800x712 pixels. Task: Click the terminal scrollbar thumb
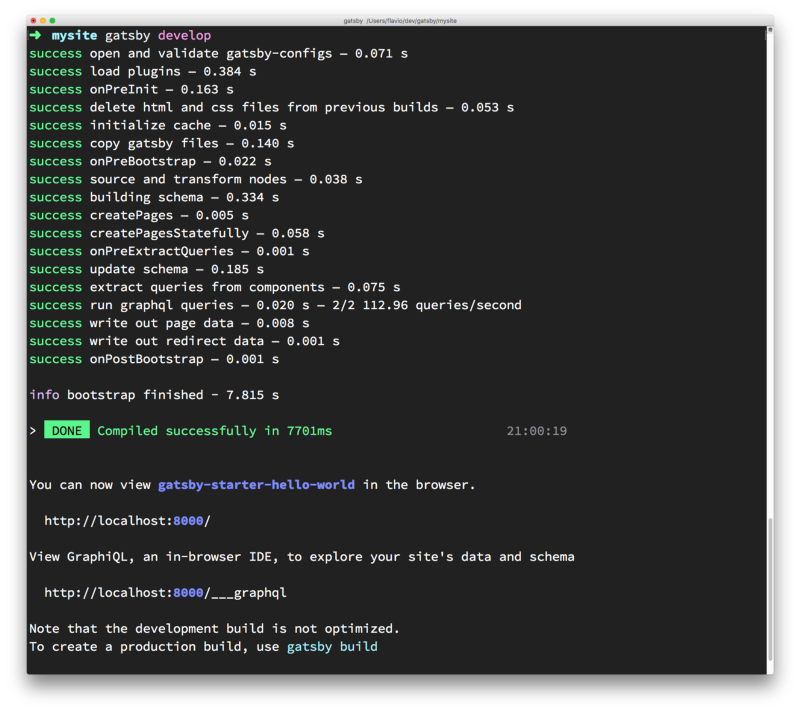coord(769,590)
